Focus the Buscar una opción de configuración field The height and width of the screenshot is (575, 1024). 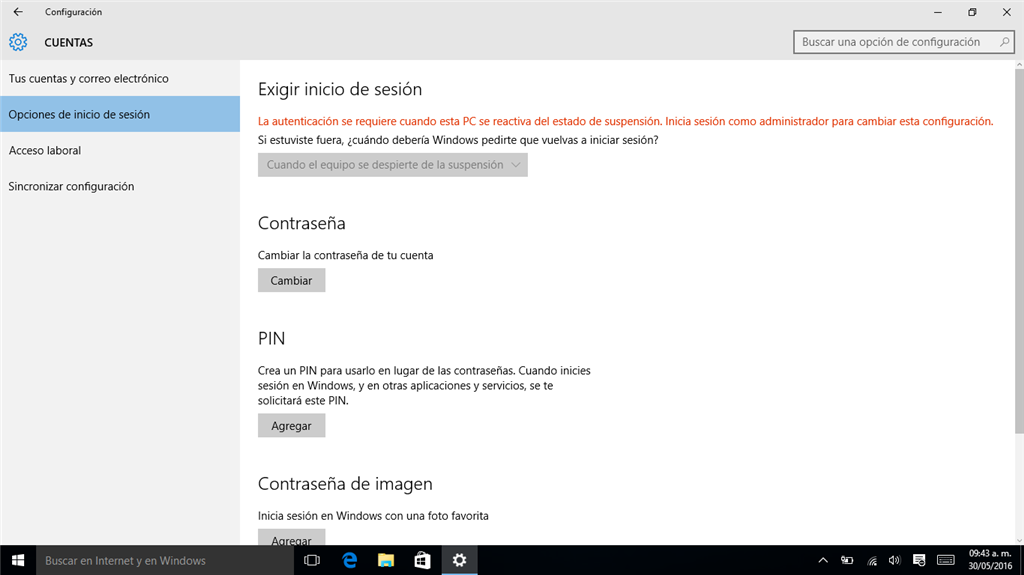[x=903, y=42]
